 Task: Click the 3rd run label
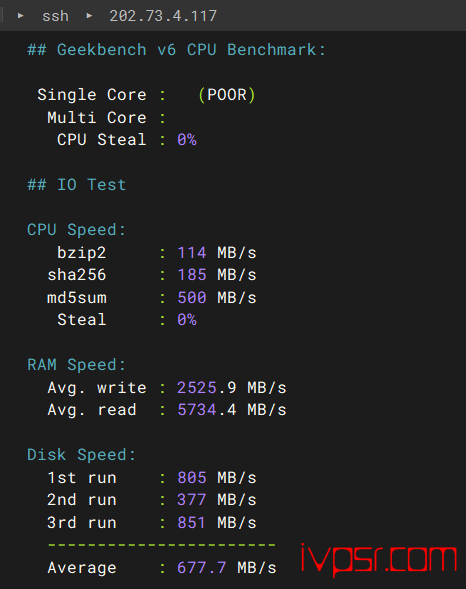[82, 523]
